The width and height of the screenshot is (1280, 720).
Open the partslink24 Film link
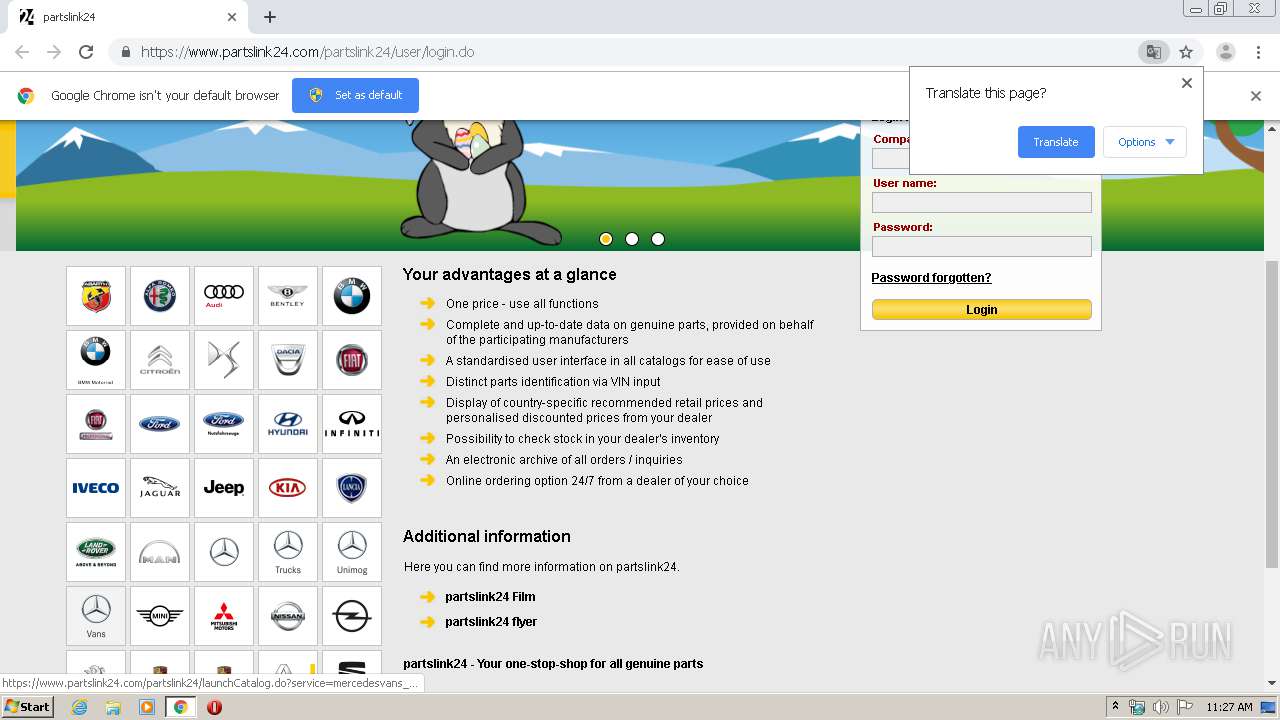point(490,597)
